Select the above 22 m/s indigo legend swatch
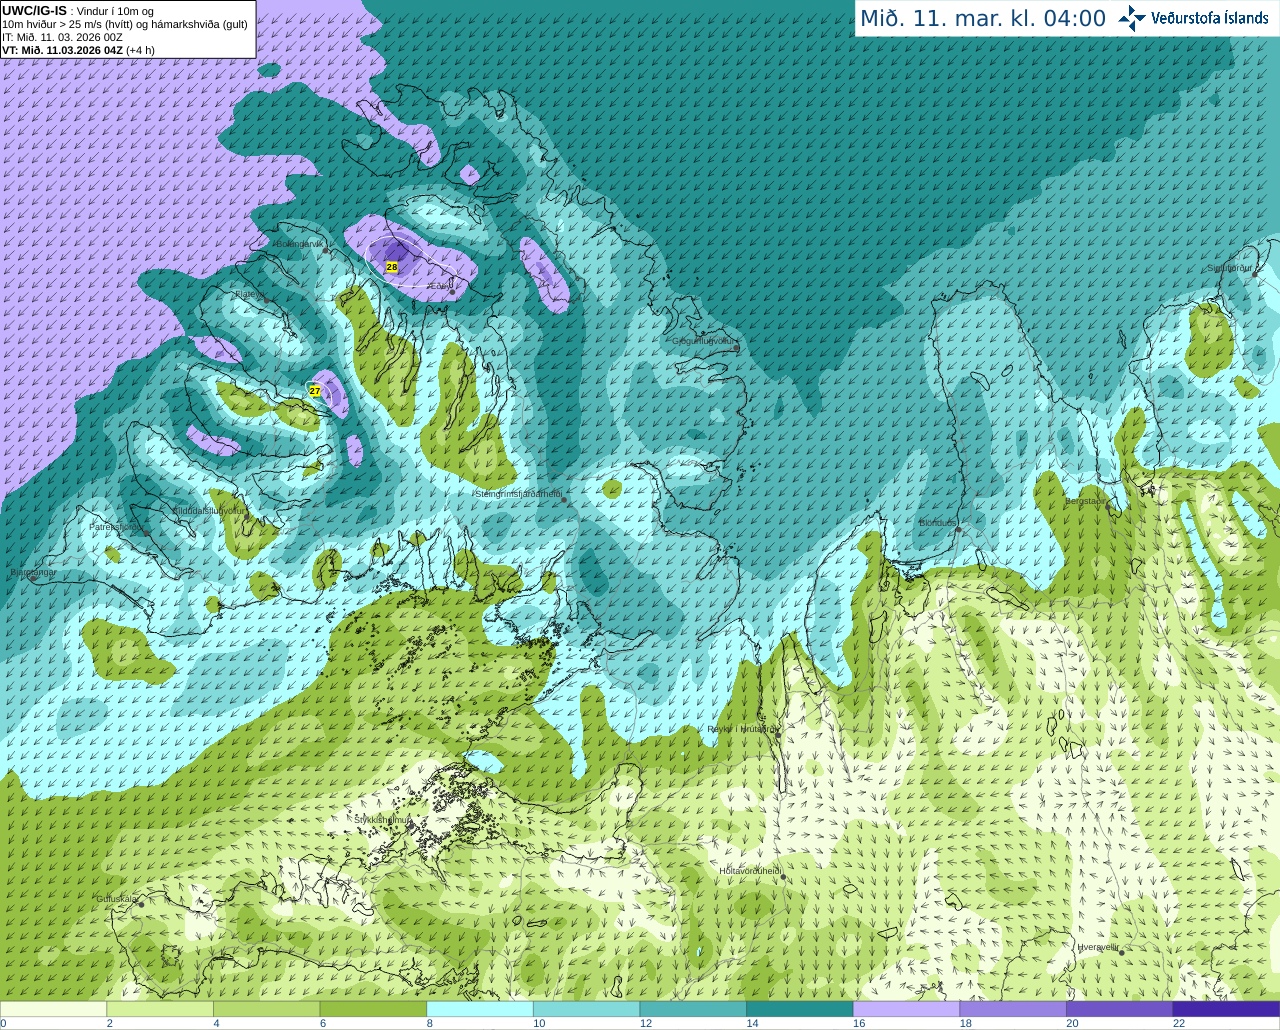The height and width of the screenshot is (1030, 1280). point(1226,1009)
